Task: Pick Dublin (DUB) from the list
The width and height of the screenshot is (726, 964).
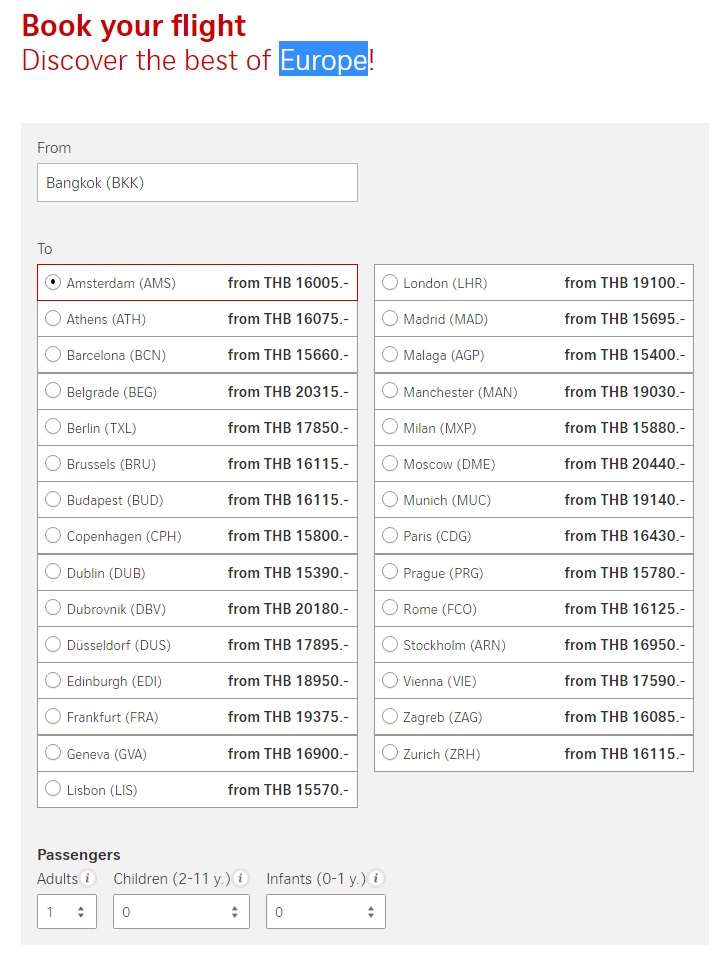Action: [53, 572]
